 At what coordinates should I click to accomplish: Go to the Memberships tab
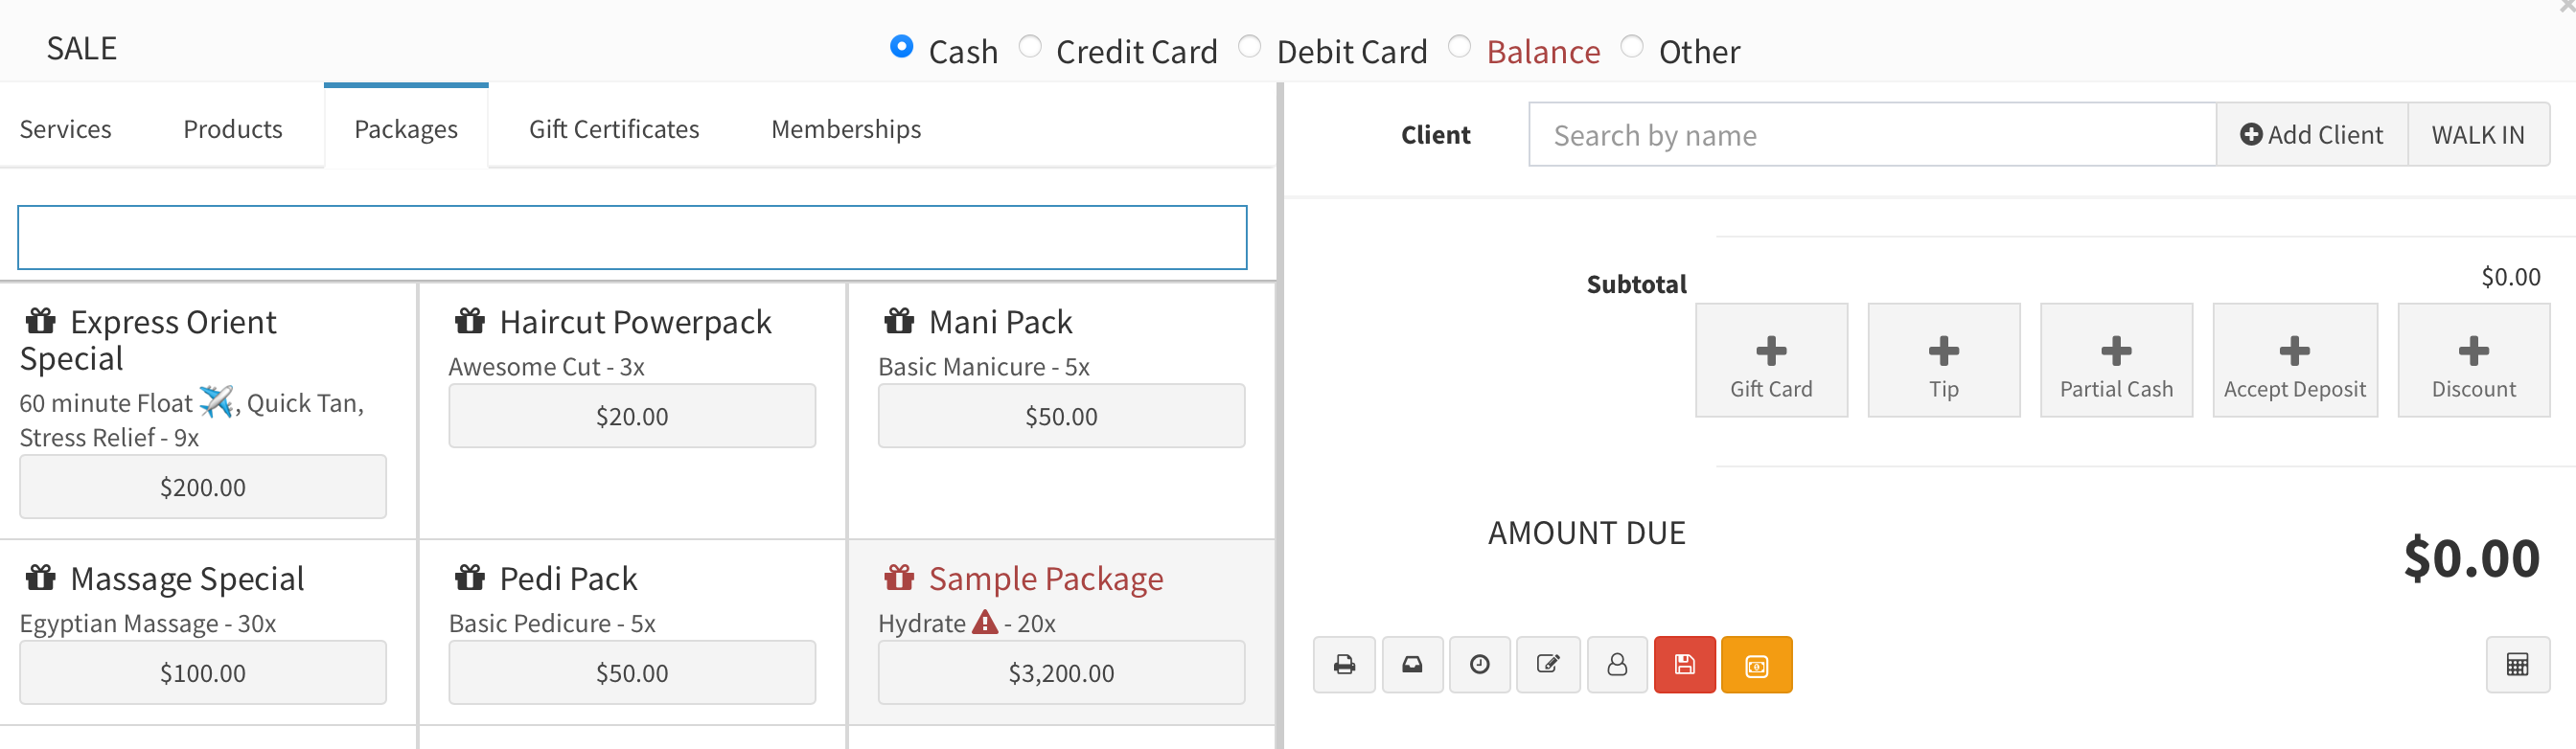pos(846,129)
